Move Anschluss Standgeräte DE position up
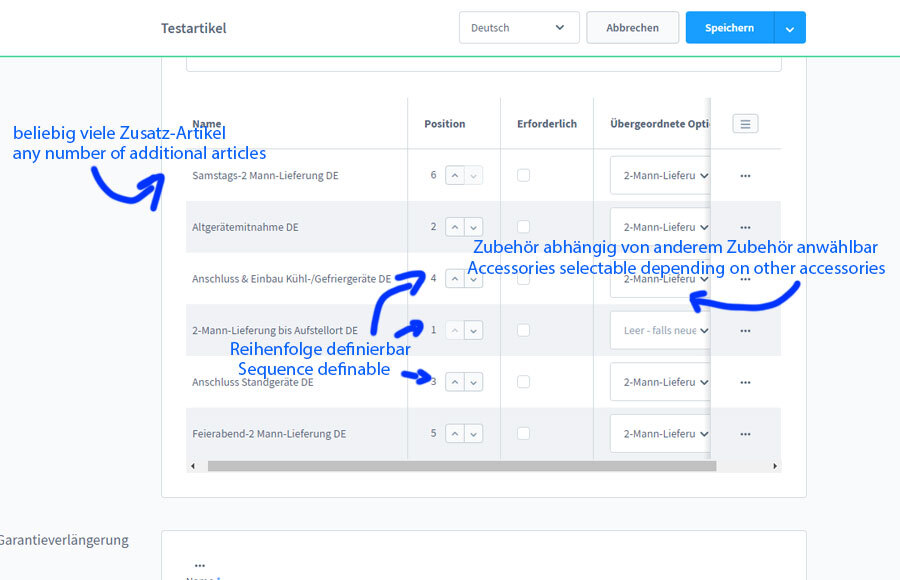Image resolution: width=900 pixels, height=580 pixels. pyautogui.click(x=455, y=382)
